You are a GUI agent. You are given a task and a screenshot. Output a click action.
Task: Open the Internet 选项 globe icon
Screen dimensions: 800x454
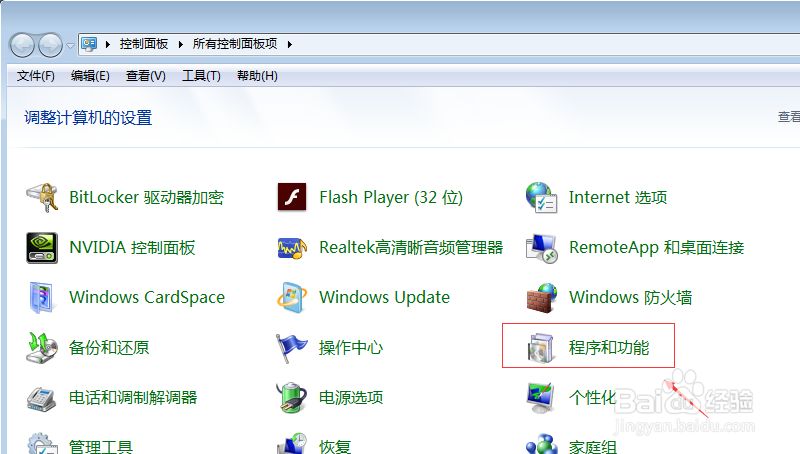(x=541, y=197)
